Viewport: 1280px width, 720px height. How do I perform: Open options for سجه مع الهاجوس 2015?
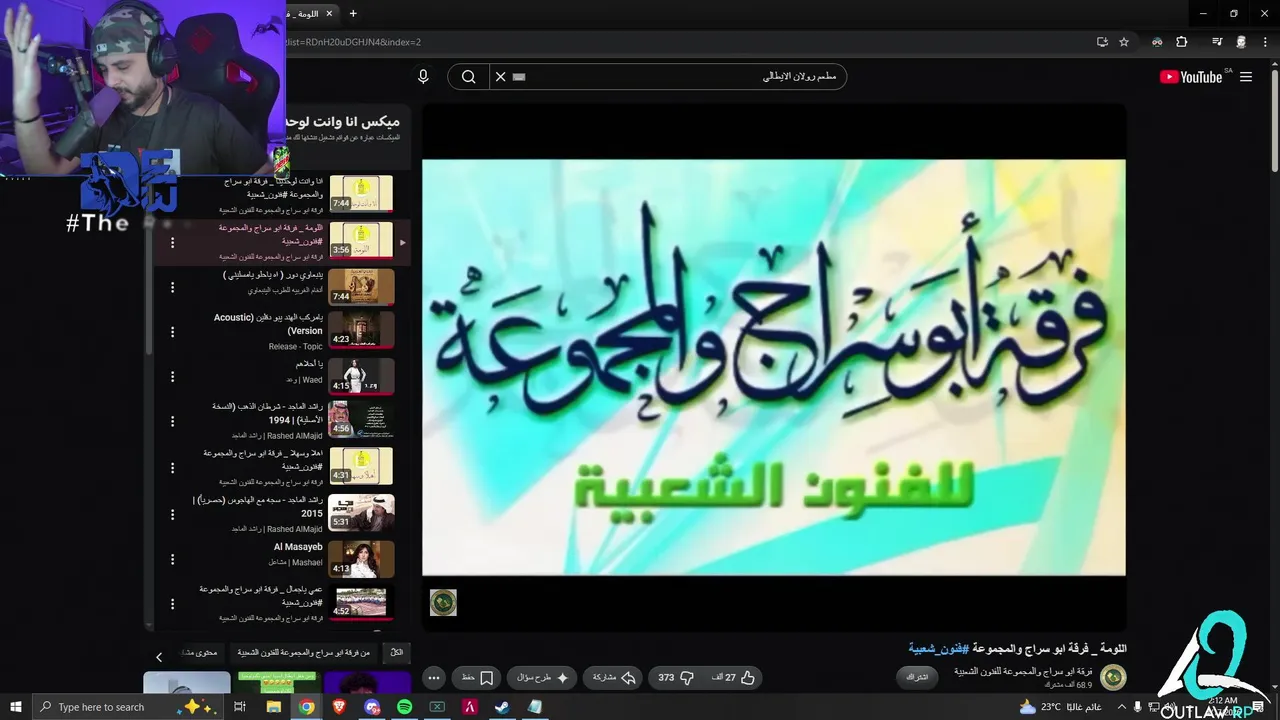coord(172,514)
